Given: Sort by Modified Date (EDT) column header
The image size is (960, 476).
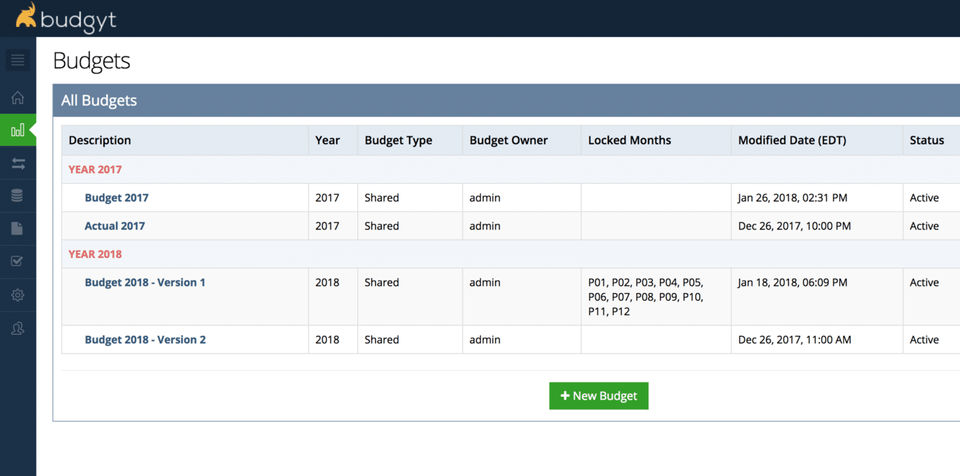Looking at the screenshot, I should [792, 141].
